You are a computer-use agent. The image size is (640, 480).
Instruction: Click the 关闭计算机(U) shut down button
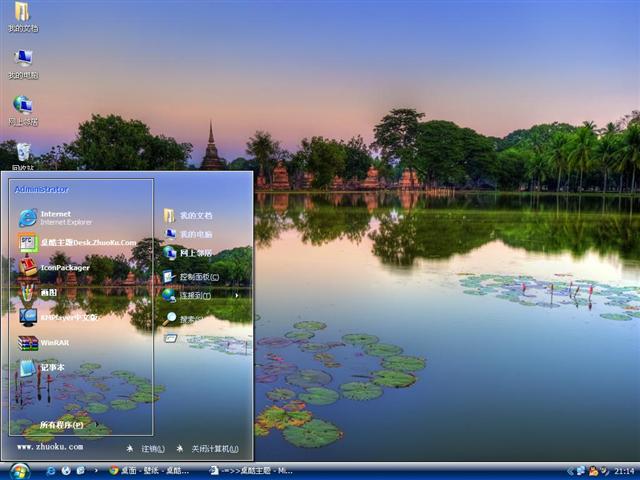coord(208,449)
